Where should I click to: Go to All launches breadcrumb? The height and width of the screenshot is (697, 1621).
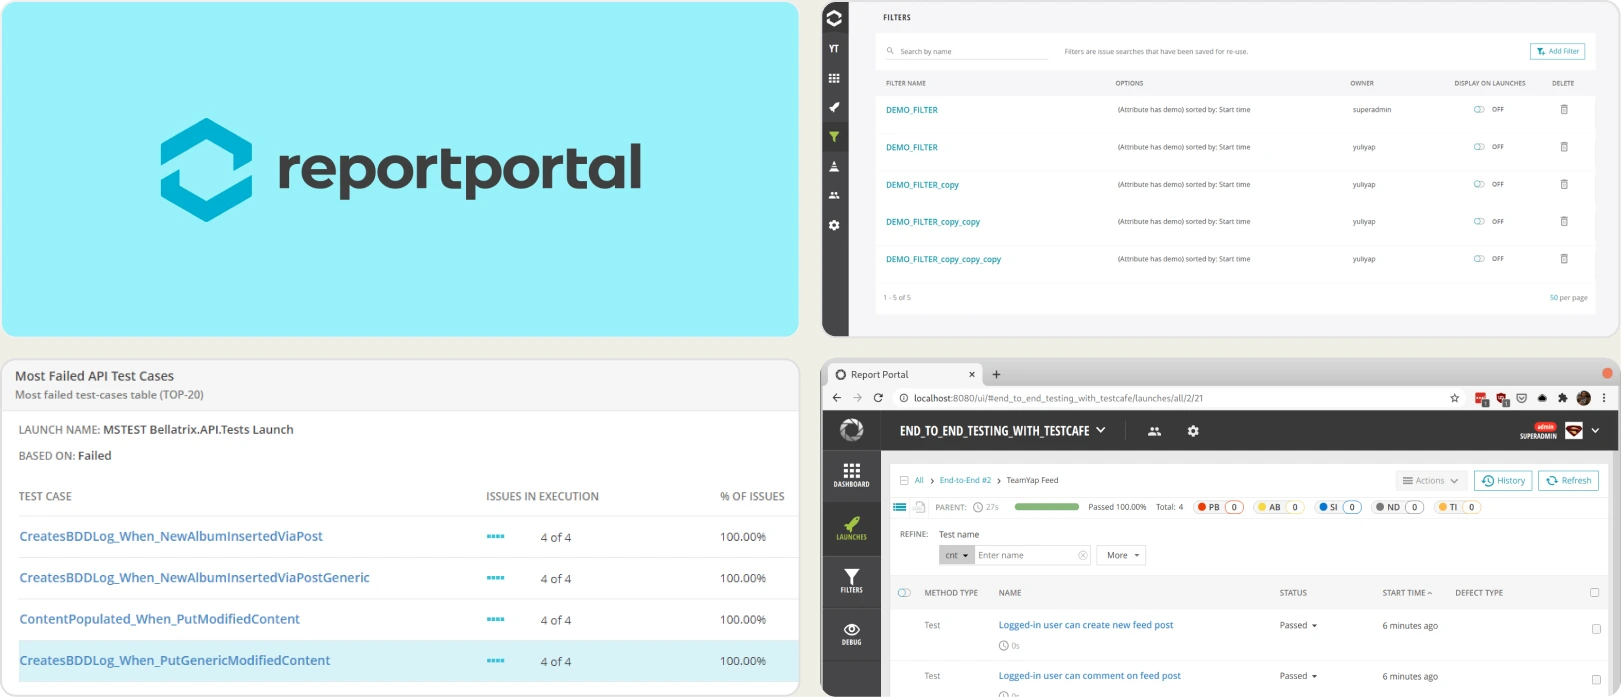(919, 481)
